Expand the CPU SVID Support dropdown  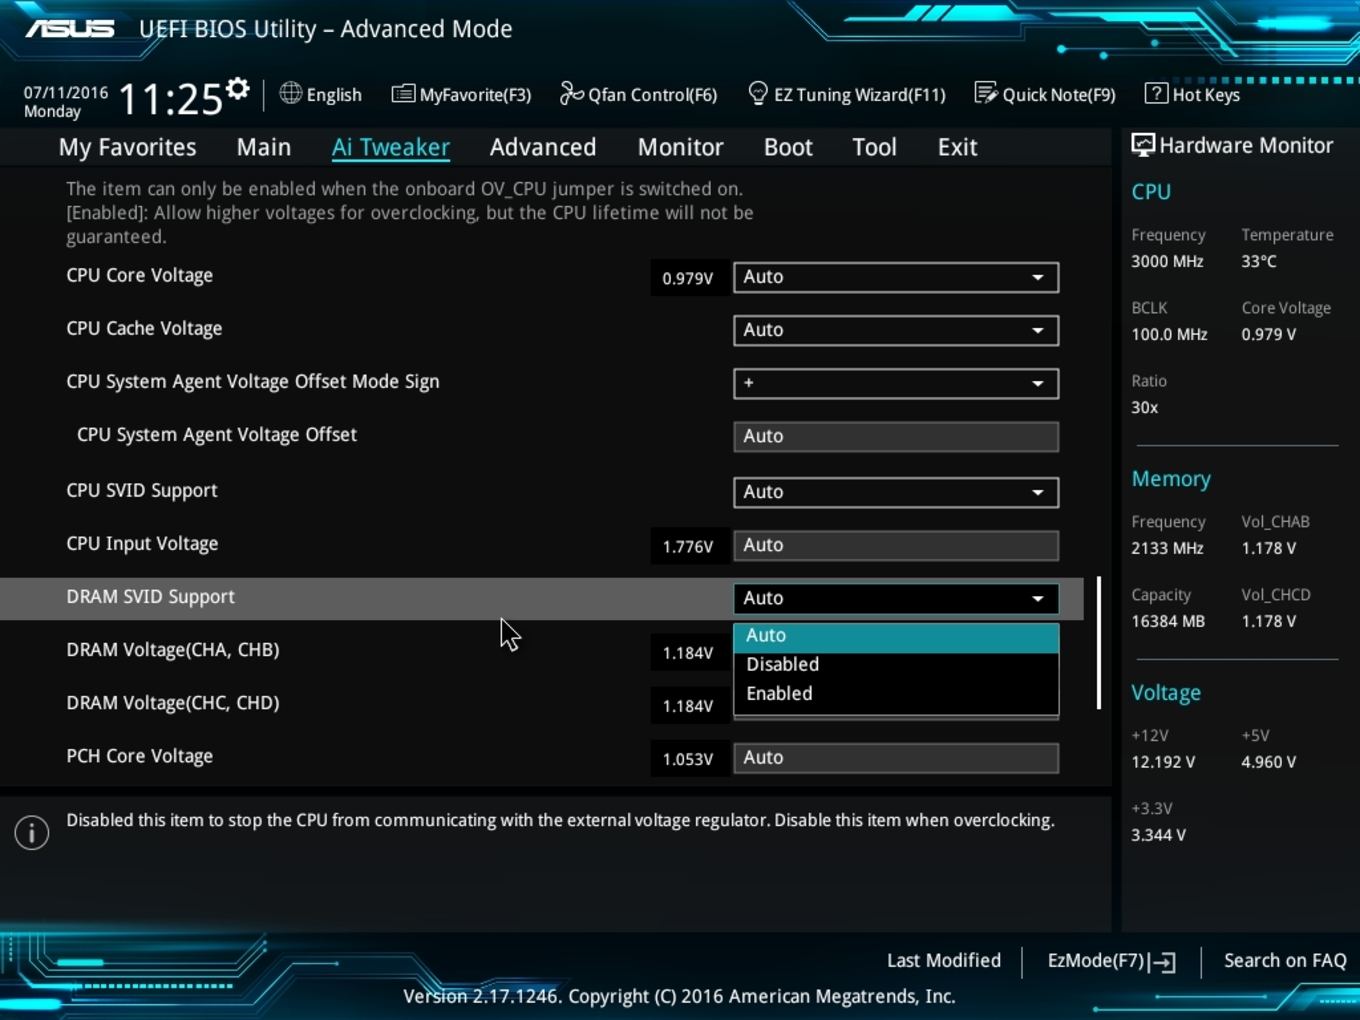pos(896,492)
